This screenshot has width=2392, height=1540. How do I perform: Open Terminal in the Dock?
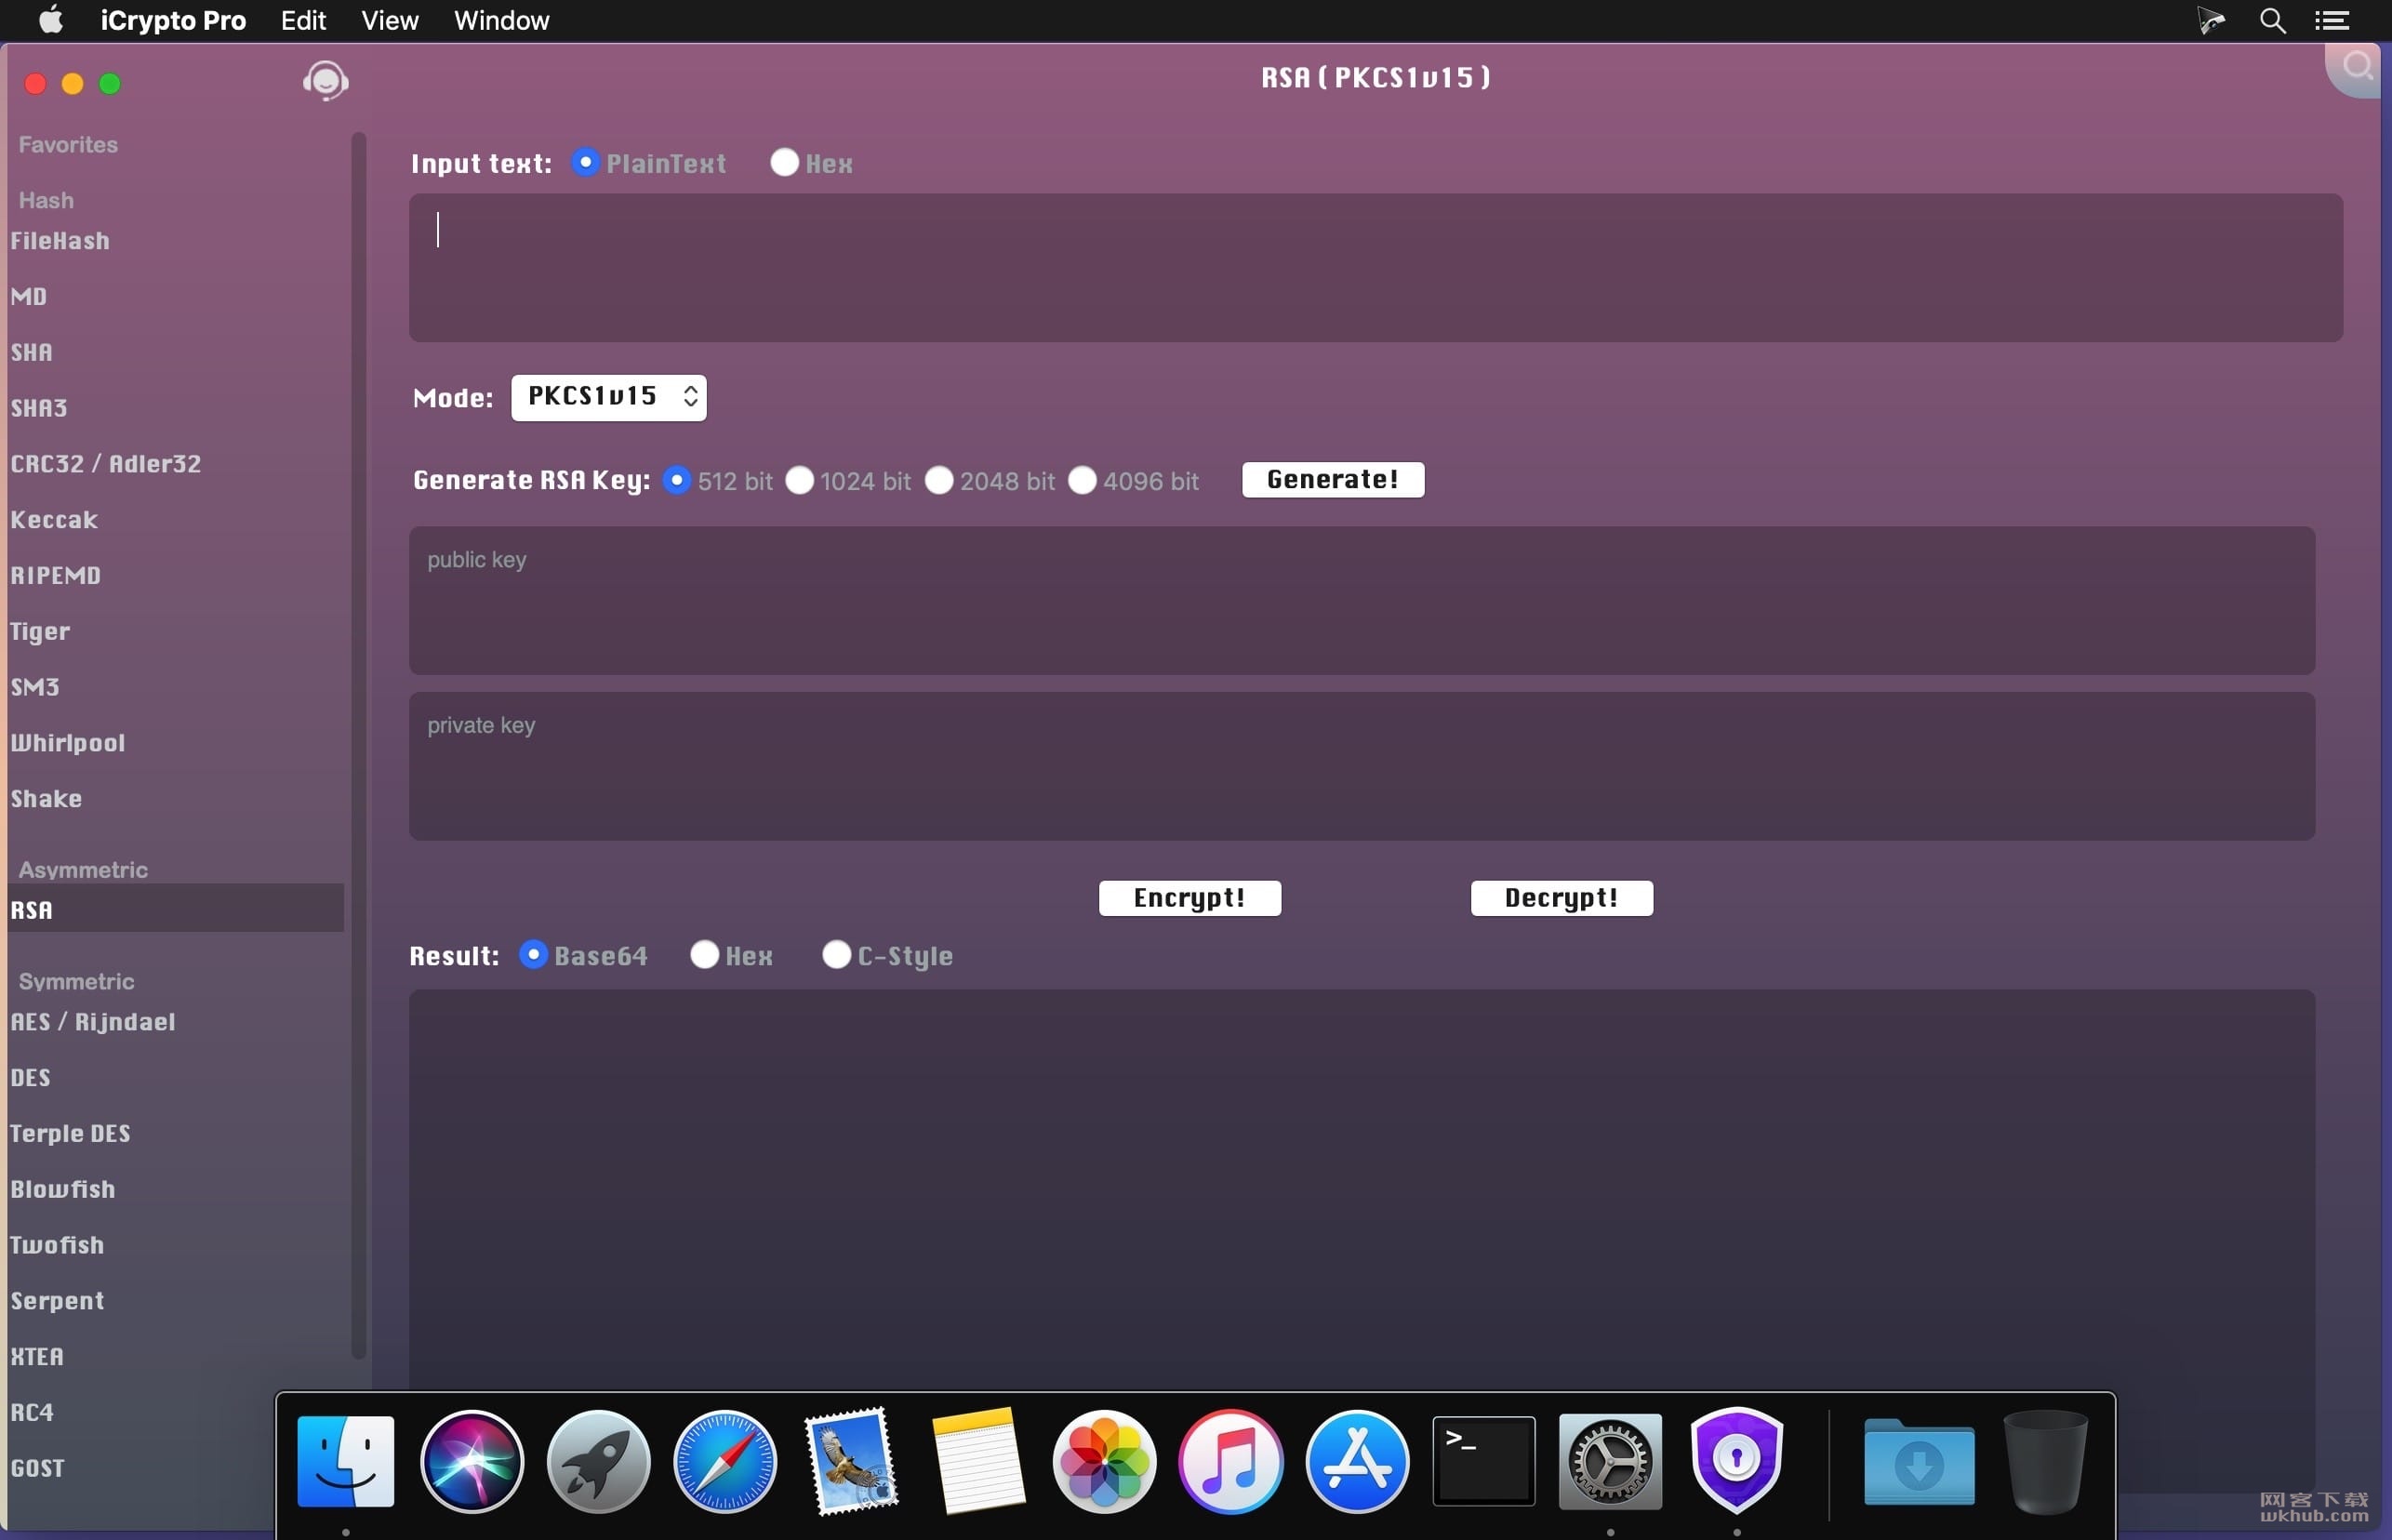1484,1461
